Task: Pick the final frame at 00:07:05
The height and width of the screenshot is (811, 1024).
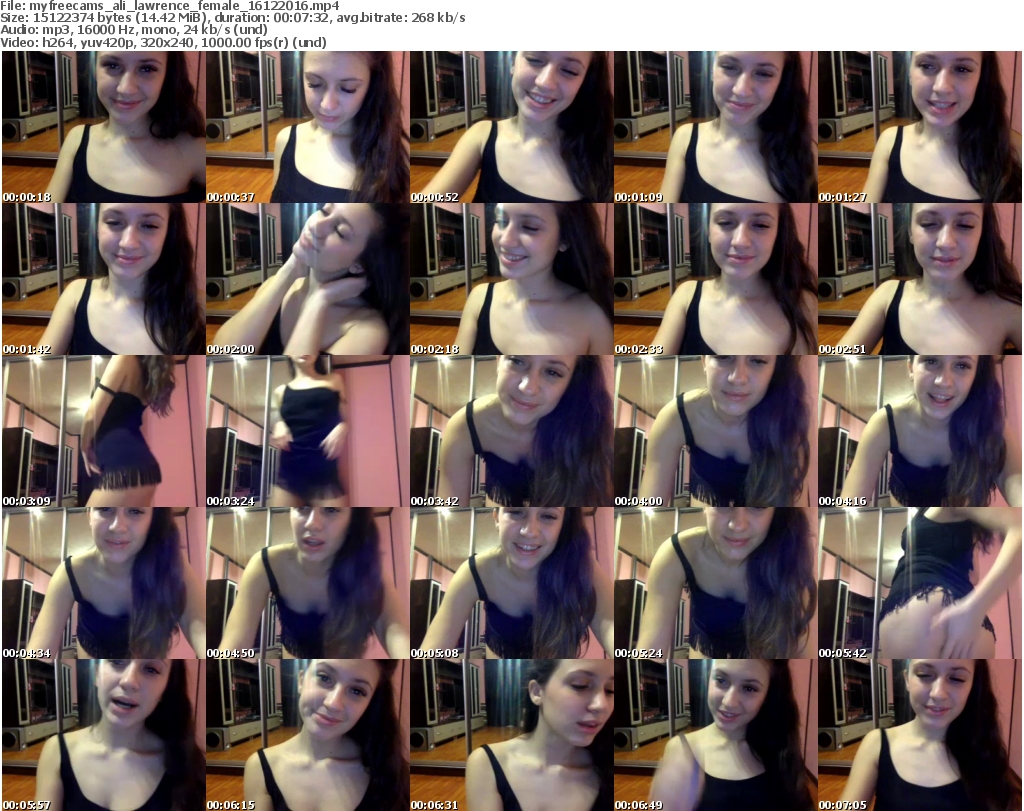Action: point(919,735)
